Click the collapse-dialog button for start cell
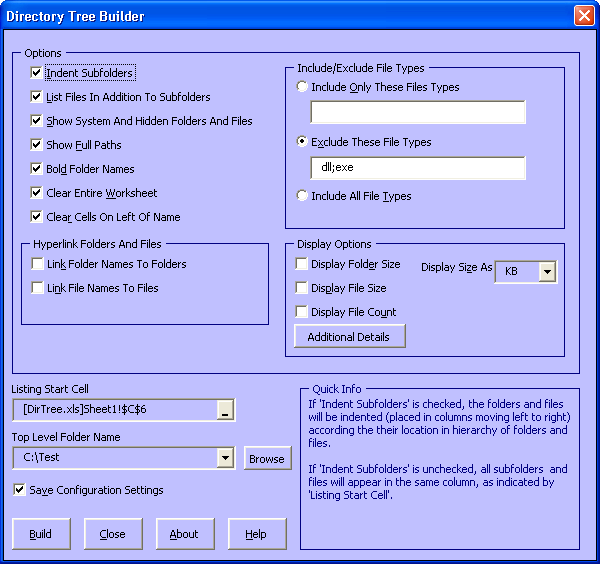The height and width of the screenshot is (564, 600). tap(225, 410)
